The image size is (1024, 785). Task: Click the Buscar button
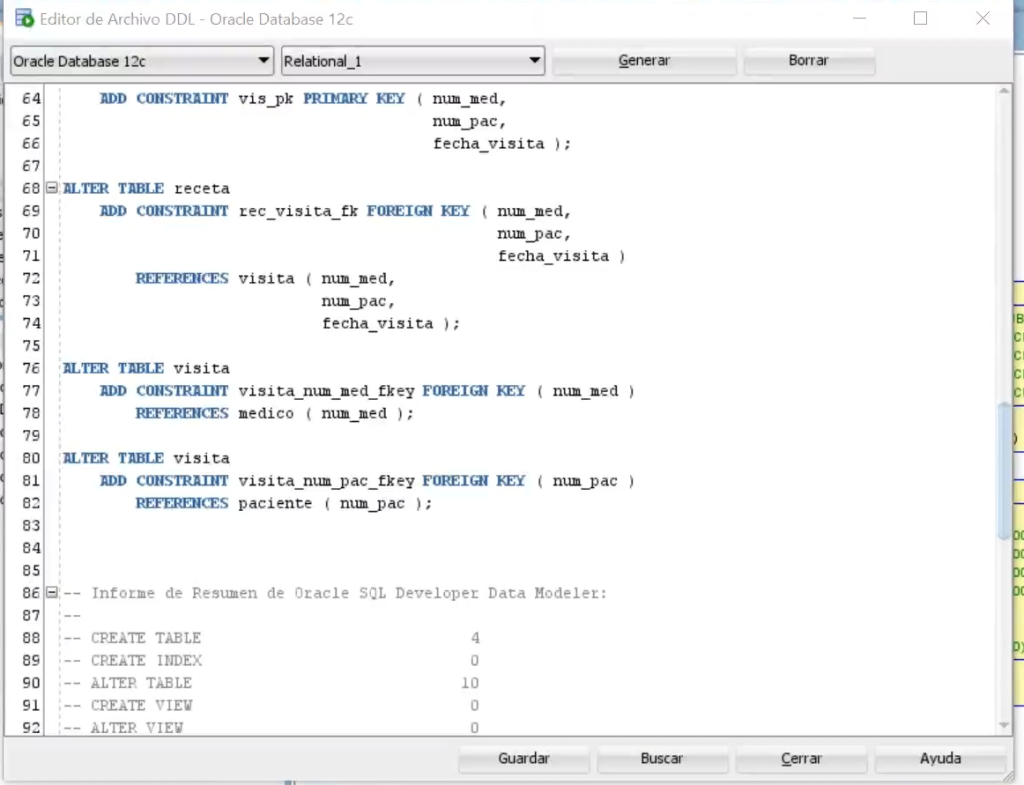pyautogui.click(x=662, y=758)
